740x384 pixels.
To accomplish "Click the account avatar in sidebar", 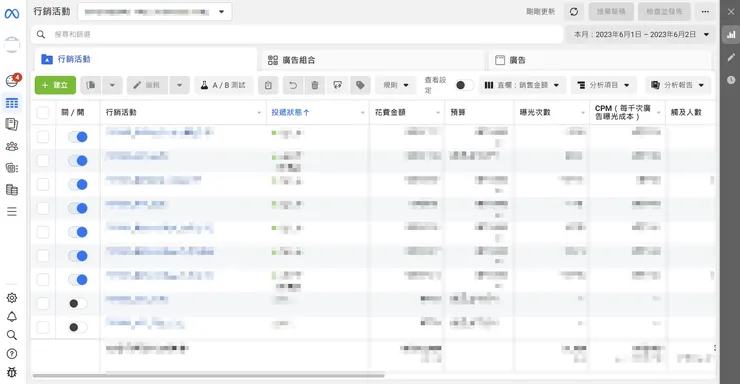I will pos(12,45).
